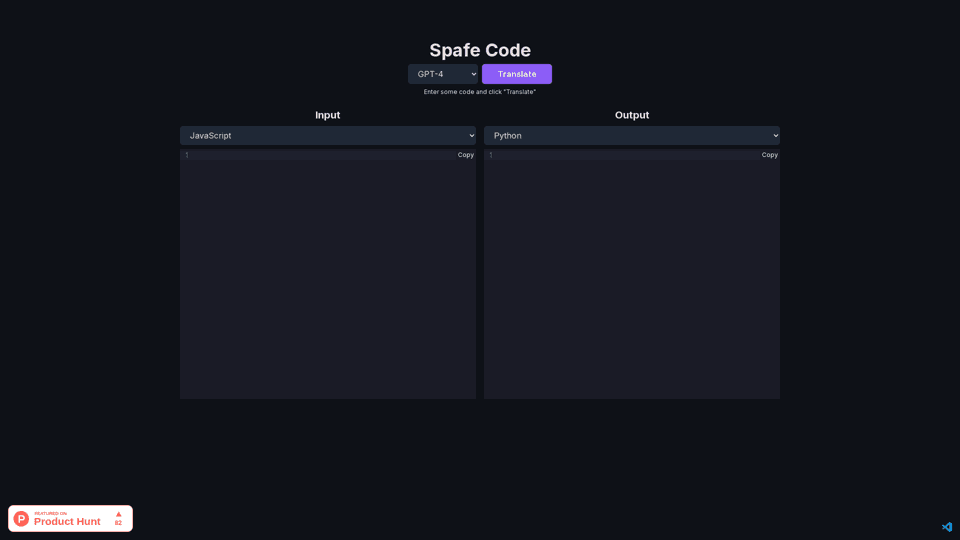Click the Output heading label
Screen dimensions: 960x540
[x=632, y=115]
